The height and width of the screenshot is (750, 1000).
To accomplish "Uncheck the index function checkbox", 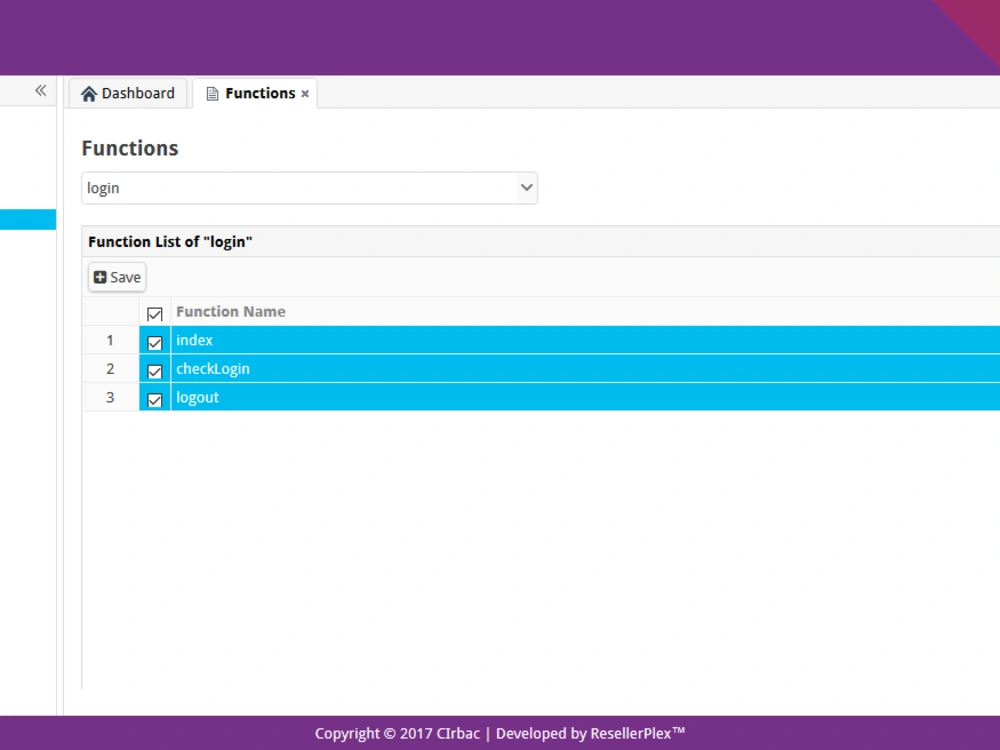I will coord(155,341).
